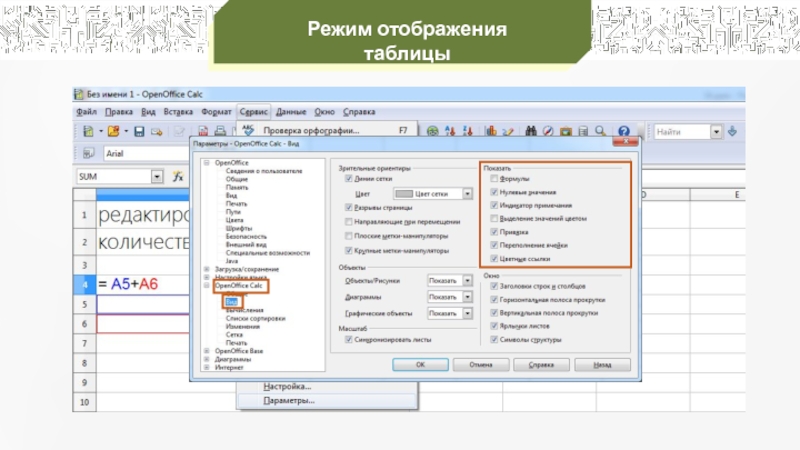
Task: Open the Сервис menu
Action: (253, 112)
